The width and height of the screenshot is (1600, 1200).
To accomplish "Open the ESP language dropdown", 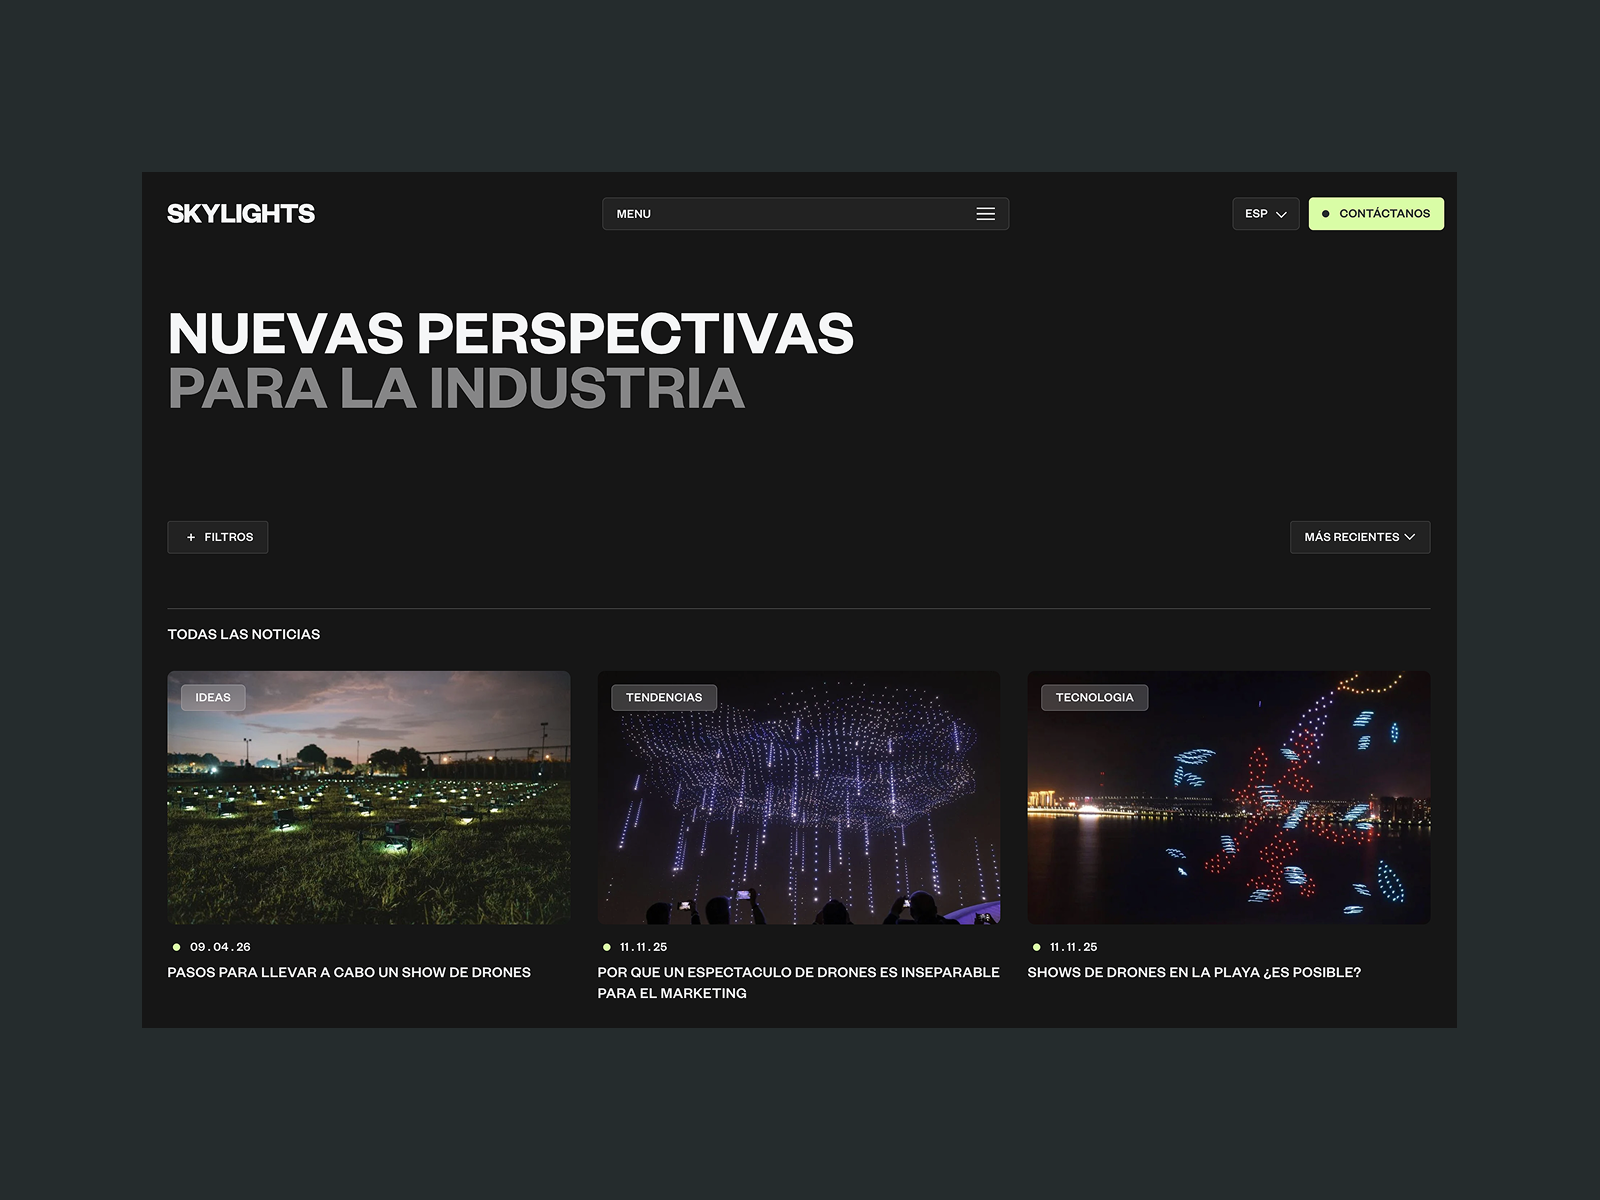I will pos(1265,213).
